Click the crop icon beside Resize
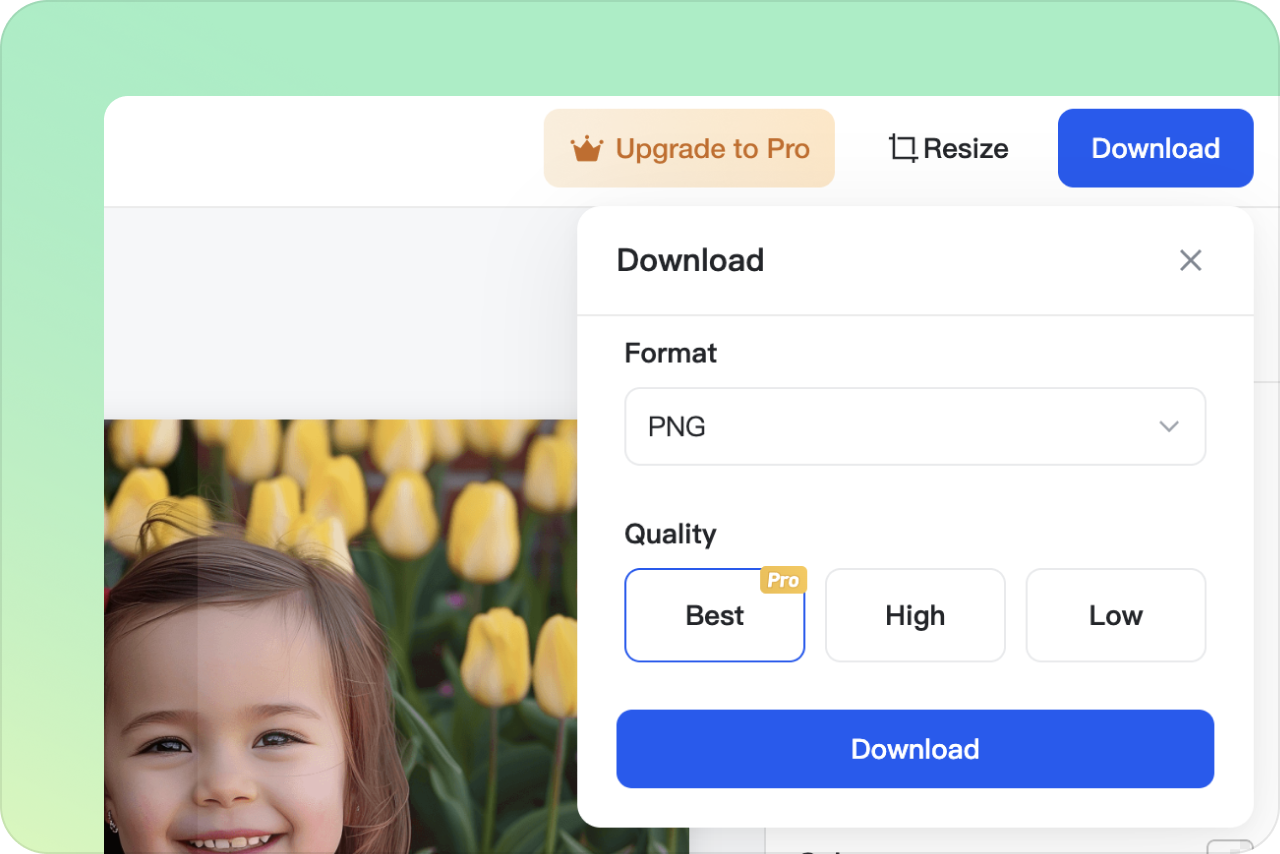 (x=903, y=149)
